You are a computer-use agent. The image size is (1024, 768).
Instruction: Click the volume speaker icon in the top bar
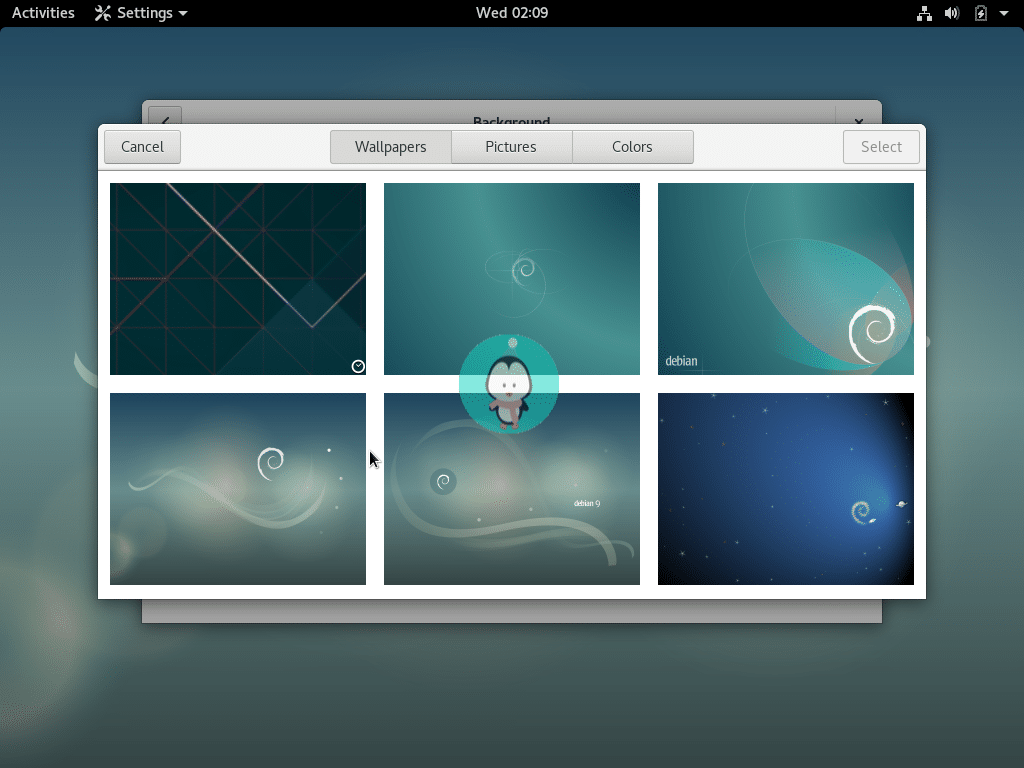click(952, 13)
